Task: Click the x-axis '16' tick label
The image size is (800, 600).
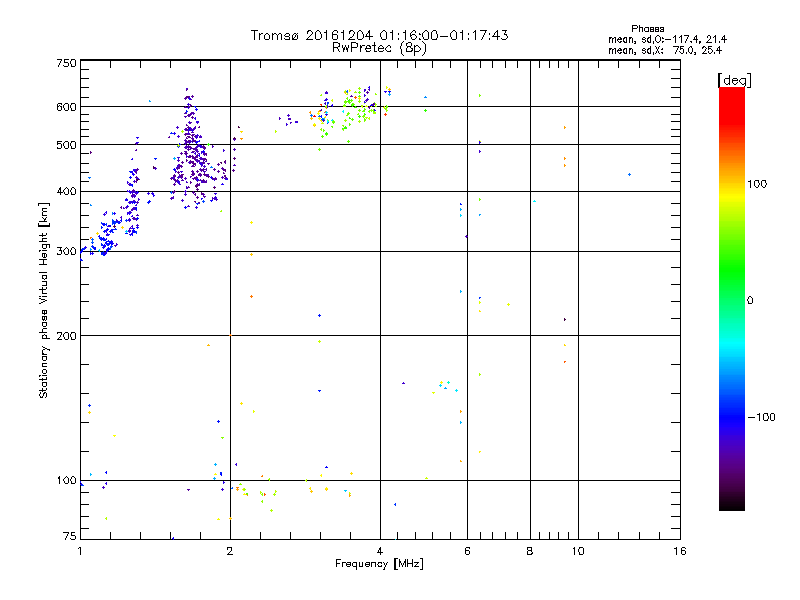Action: click(x=680, y=551)
